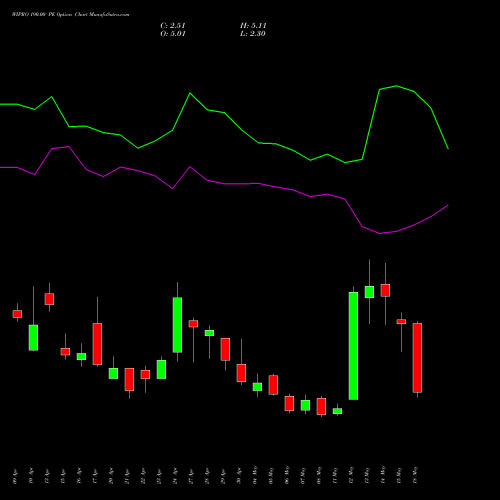Viewport: 500px width, 500px height.
Task: Click the purple indicator line at its lowest dip
Action: pos(380,233)
